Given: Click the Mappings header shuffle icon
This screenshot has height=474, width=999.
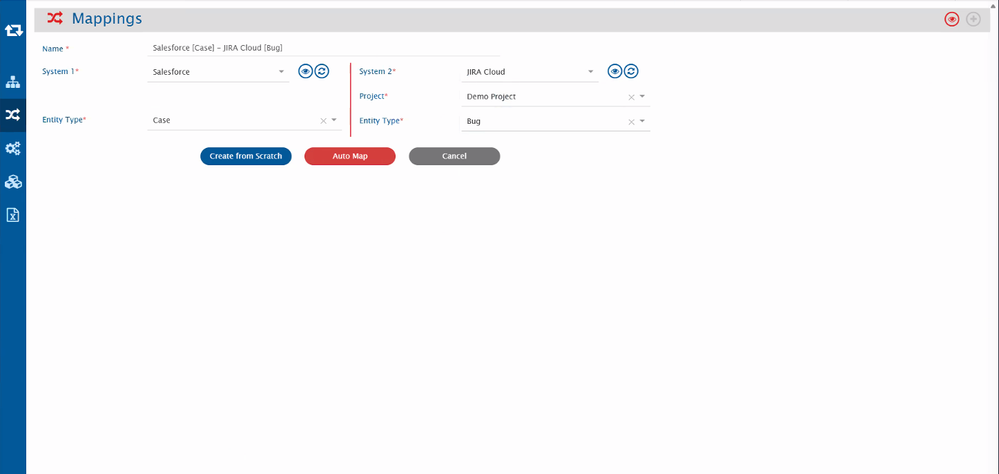Looking at the screenshot, I should pos(55,19).
